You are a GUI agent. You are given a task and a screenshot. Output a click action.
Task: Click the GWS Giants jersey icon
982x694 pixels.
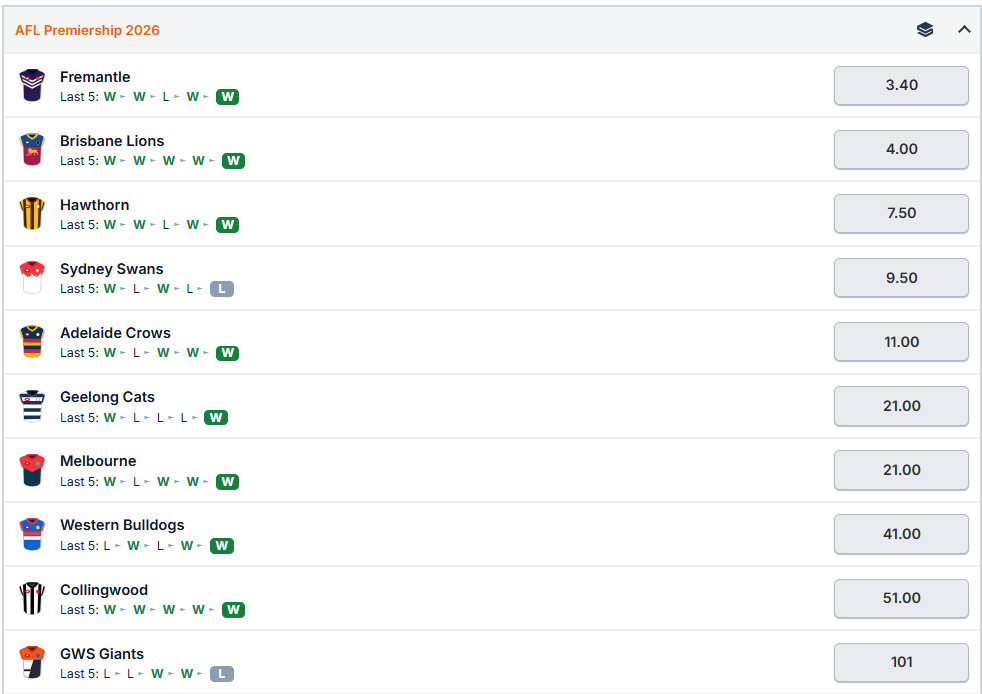[x=32, y=662]
